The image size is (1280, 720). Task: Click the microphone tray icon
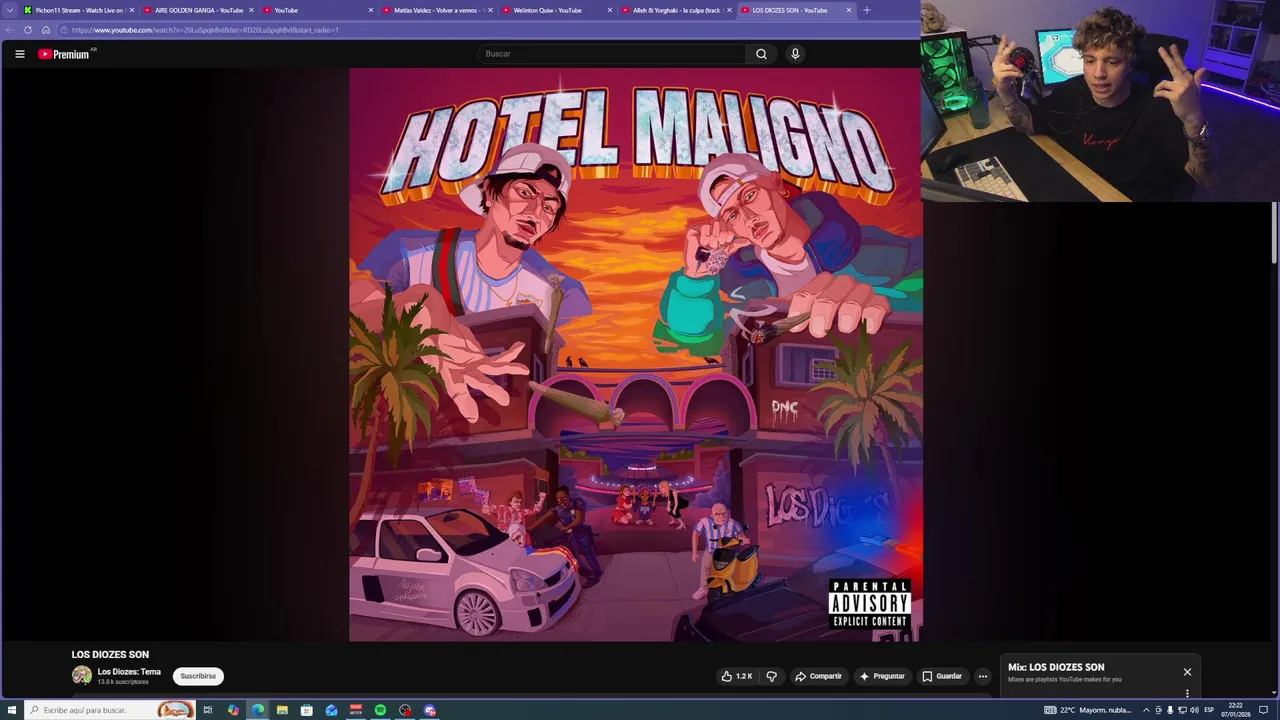(x=1170, y=710)
